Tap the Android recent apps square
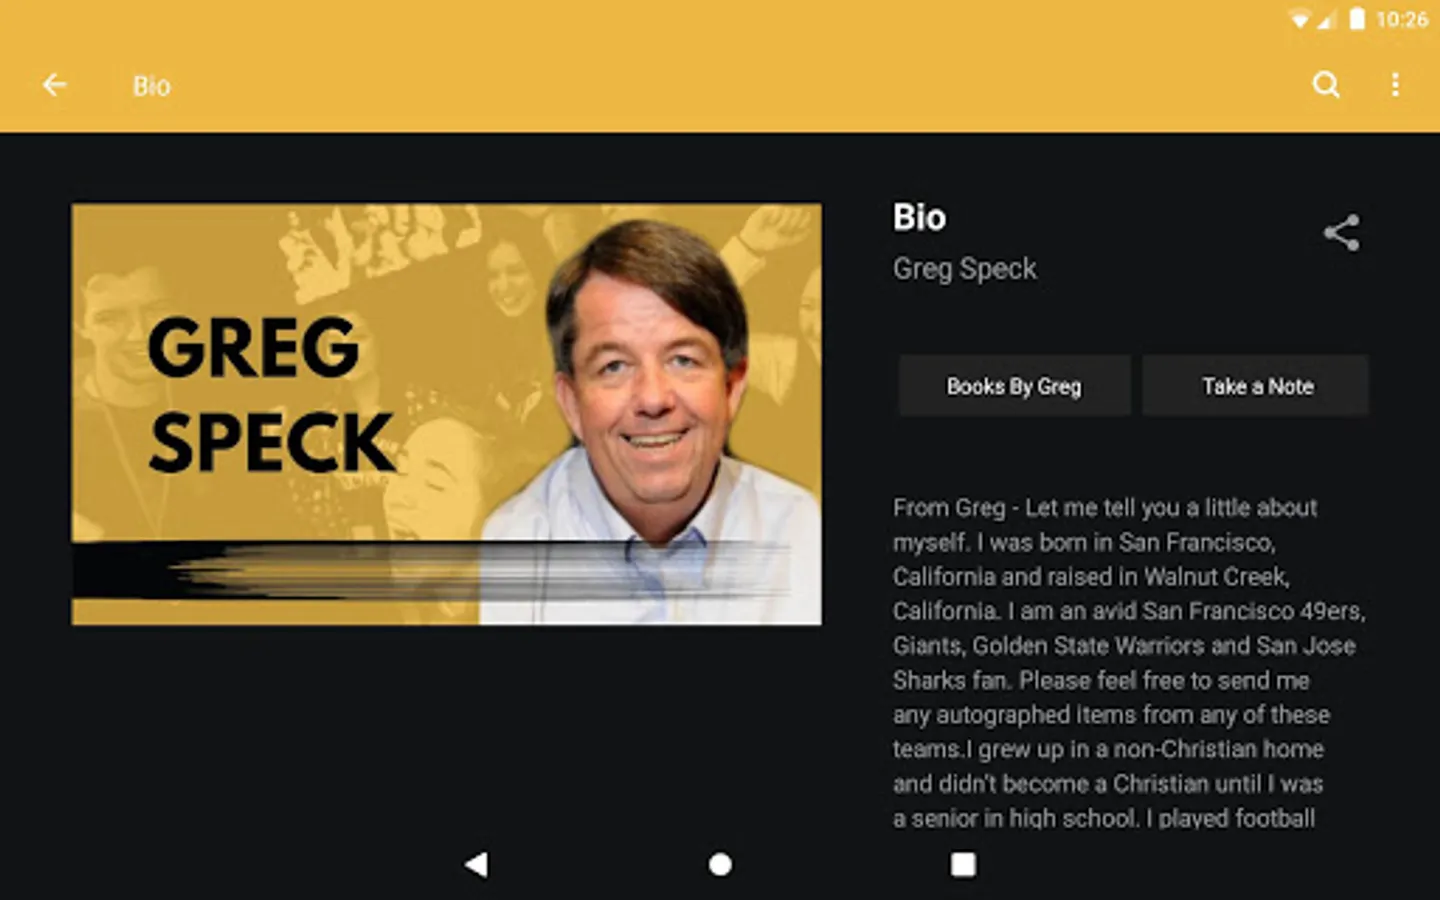1440x900 pixels. click(x=963, y=864)
